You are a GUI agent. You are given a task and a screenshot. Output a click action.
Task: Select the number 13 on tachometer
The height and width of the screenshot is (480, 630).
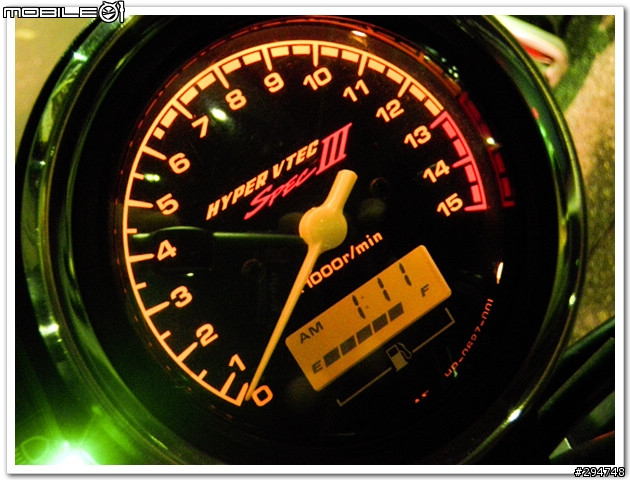[417, 137]
